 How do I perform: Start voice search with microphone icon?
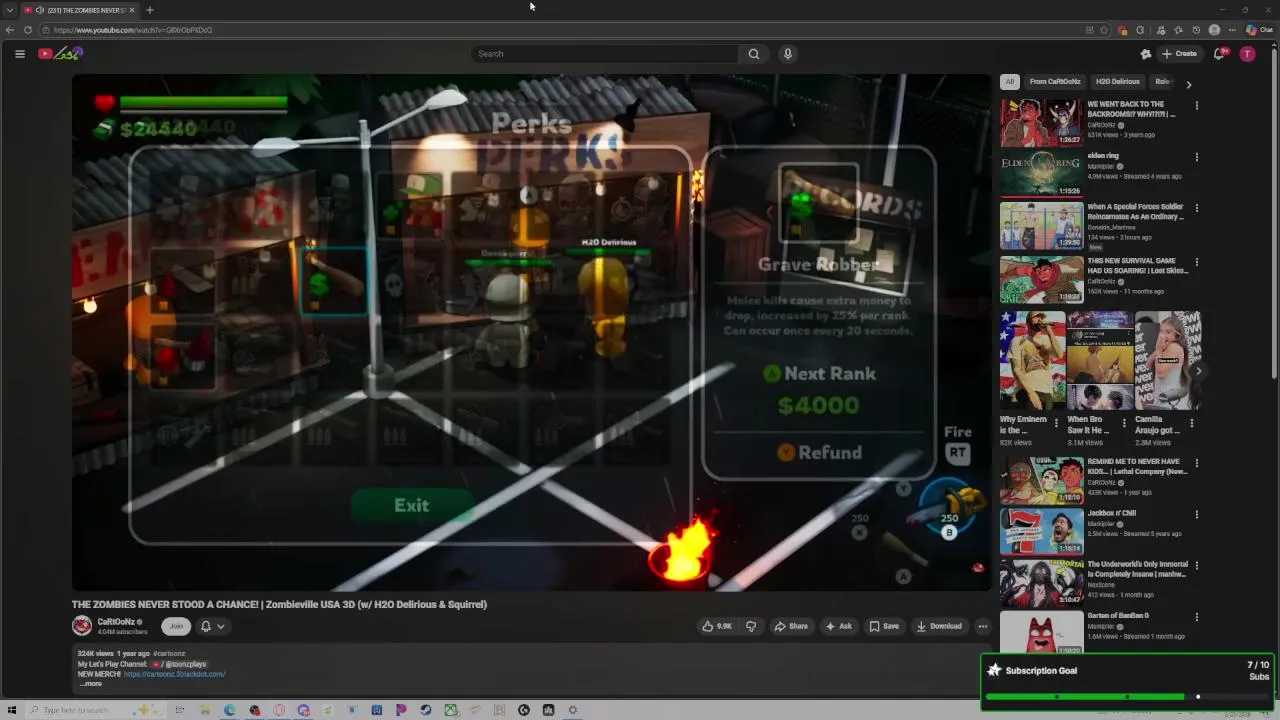tap(788, 54)
